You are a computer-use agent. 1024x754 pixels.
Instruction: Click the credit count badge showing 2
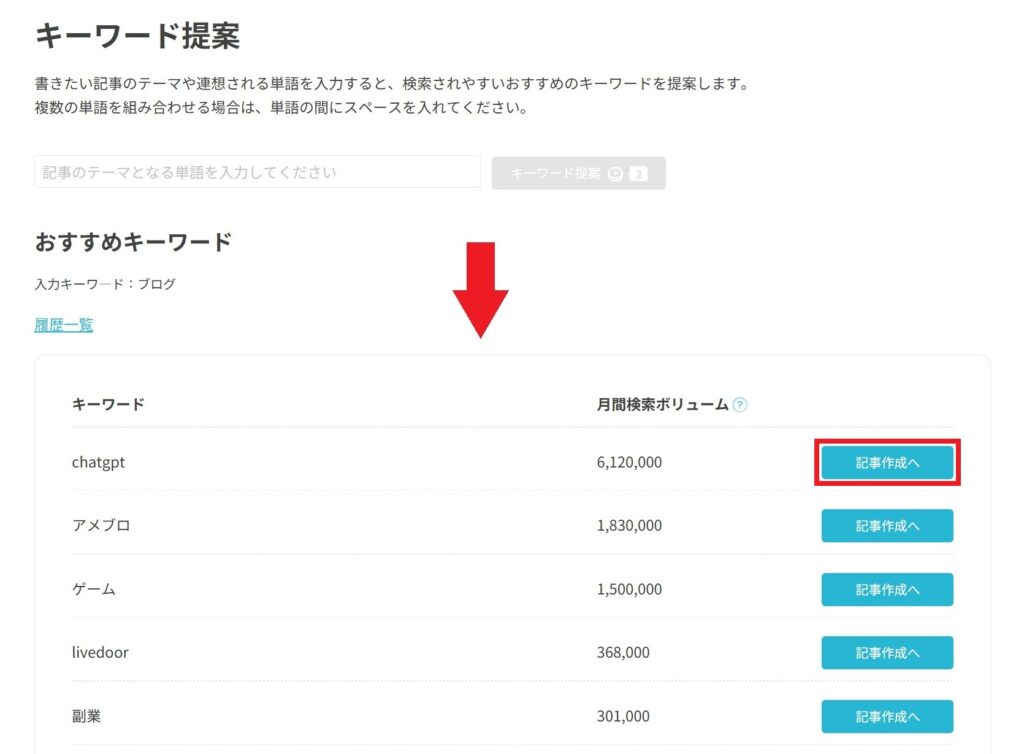(638, 173)
